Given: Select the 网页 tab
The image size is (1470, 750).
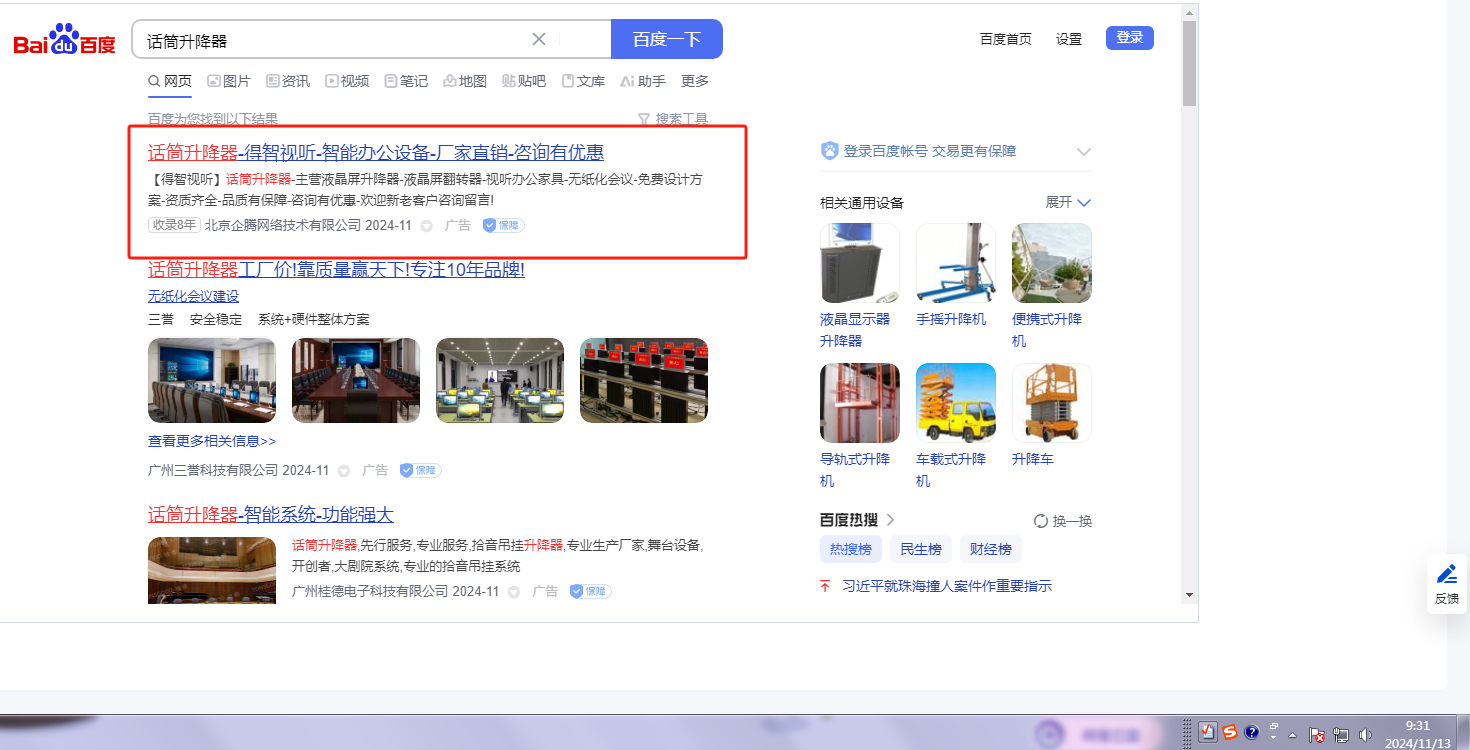Looking at the screenshot, I should (170, 81).
